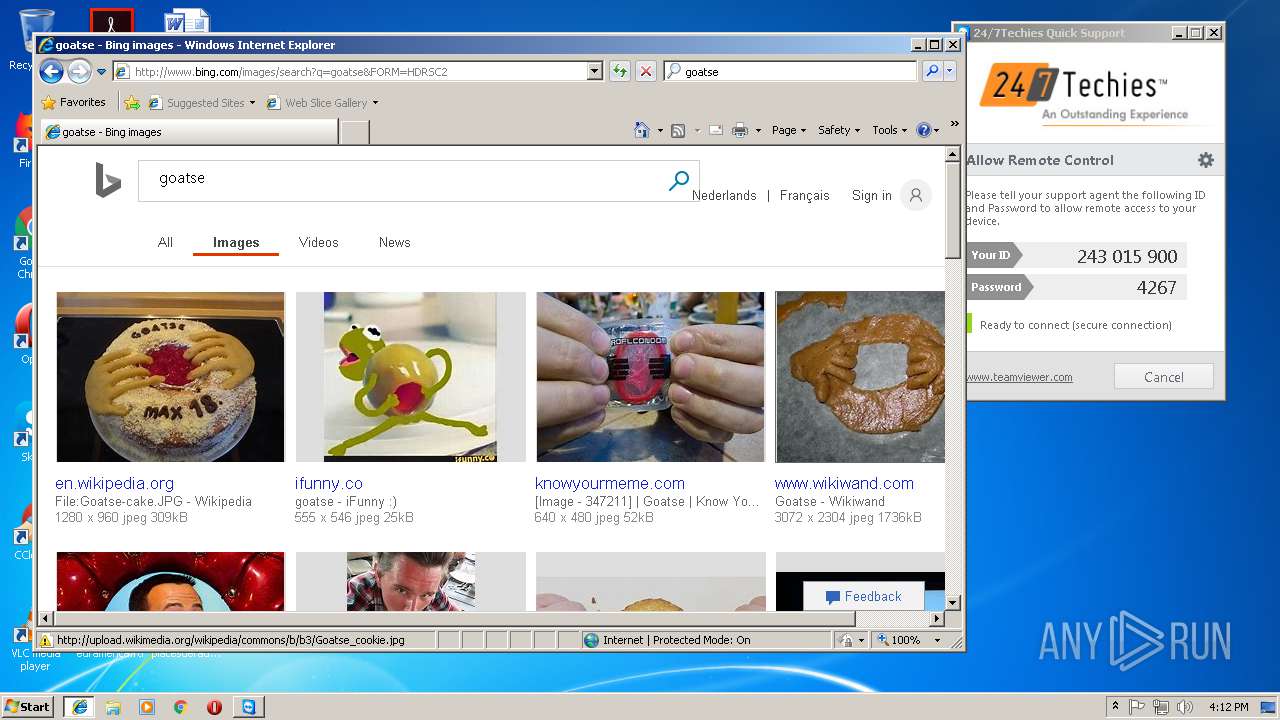
Task: Open Chrome from the taskbar
Action: tap(180, 707)
